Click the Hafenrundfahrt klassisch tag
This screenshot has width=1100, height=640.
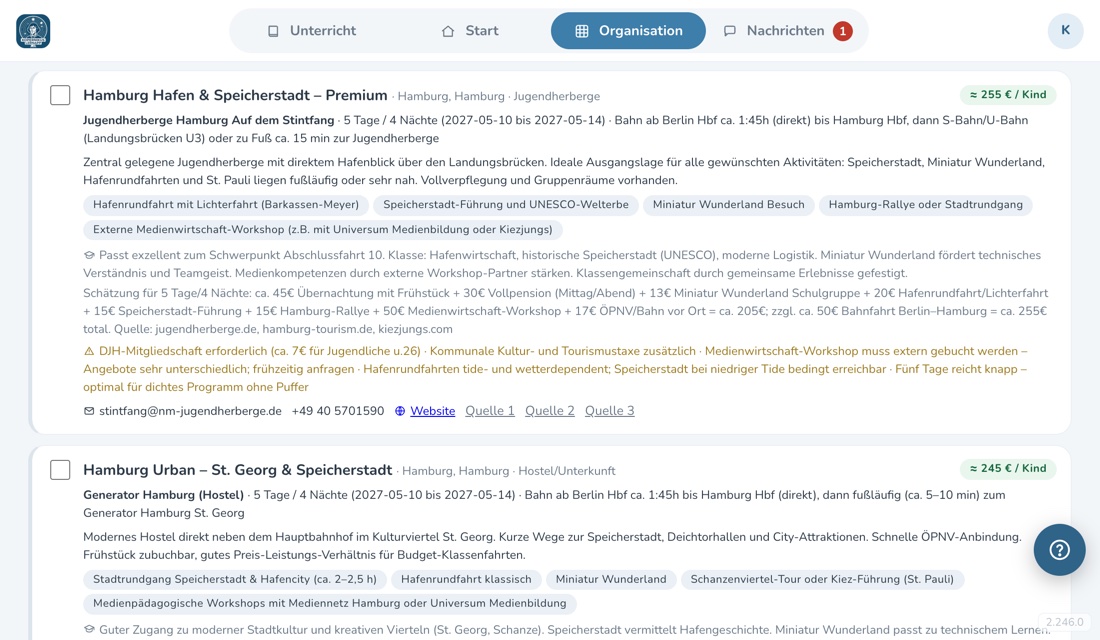466,580
